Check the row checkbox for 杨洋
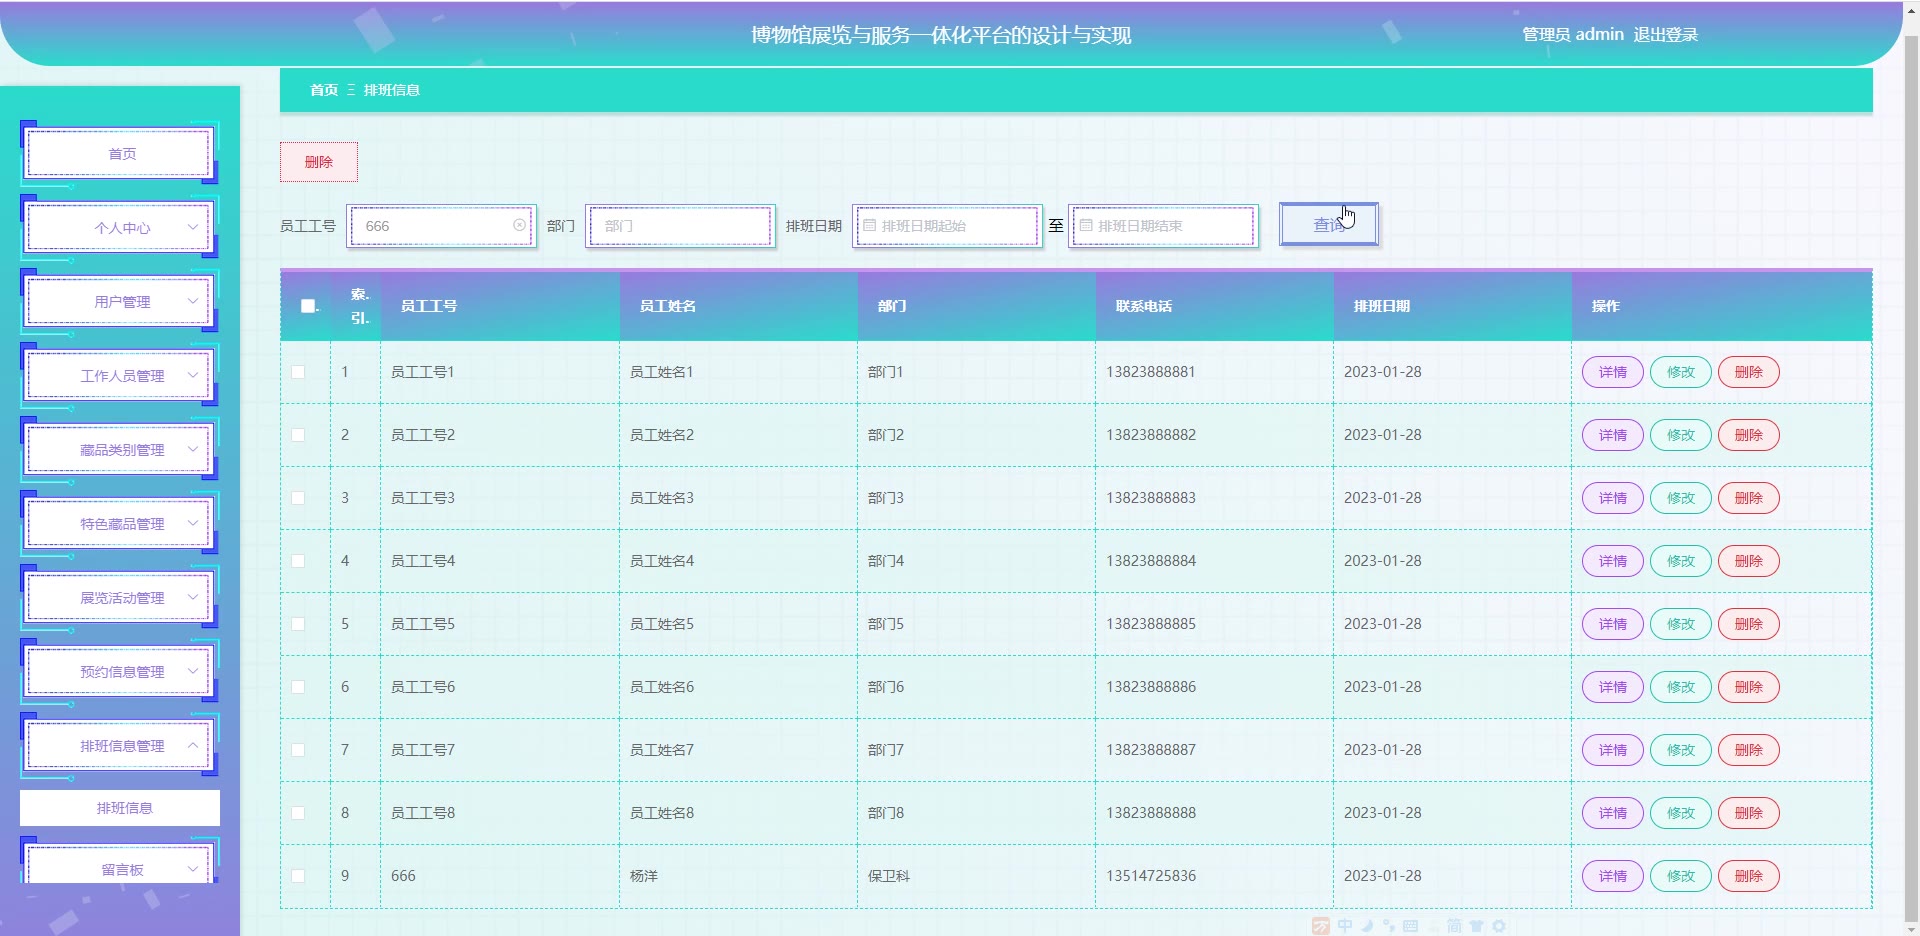The width and height of the screenshot is (1920, 936). 298,876
